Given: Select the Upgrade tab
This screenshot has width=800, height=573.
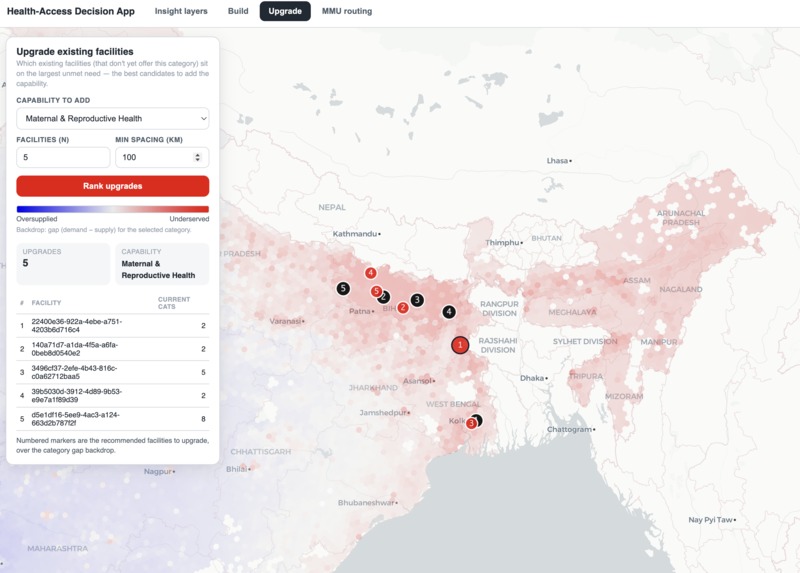Looking at the screenshot, I should pyautogui.click(x=285, y=11).
